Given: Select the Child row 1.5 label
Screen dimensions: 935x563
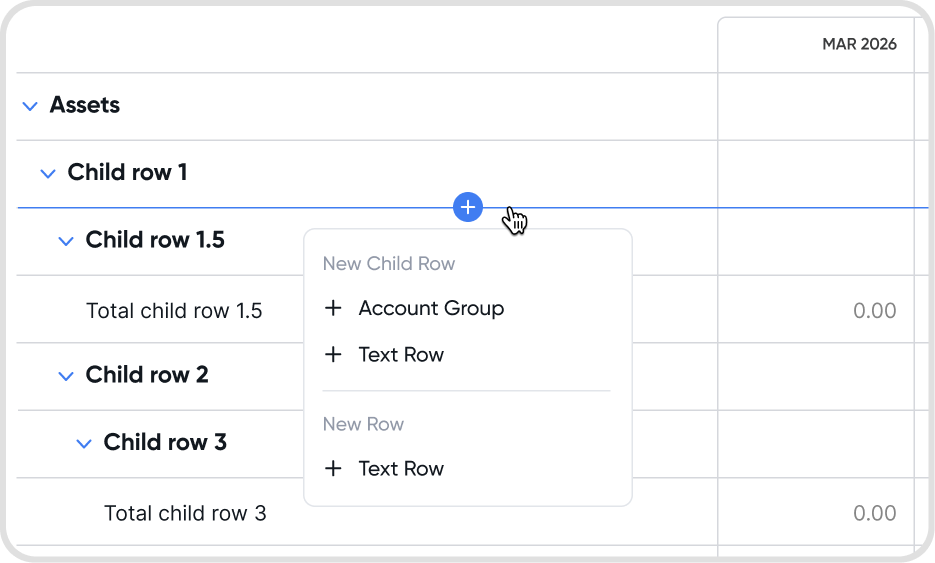Looking at the screenshot, I should pyautogui.click(x=155, y=240).
